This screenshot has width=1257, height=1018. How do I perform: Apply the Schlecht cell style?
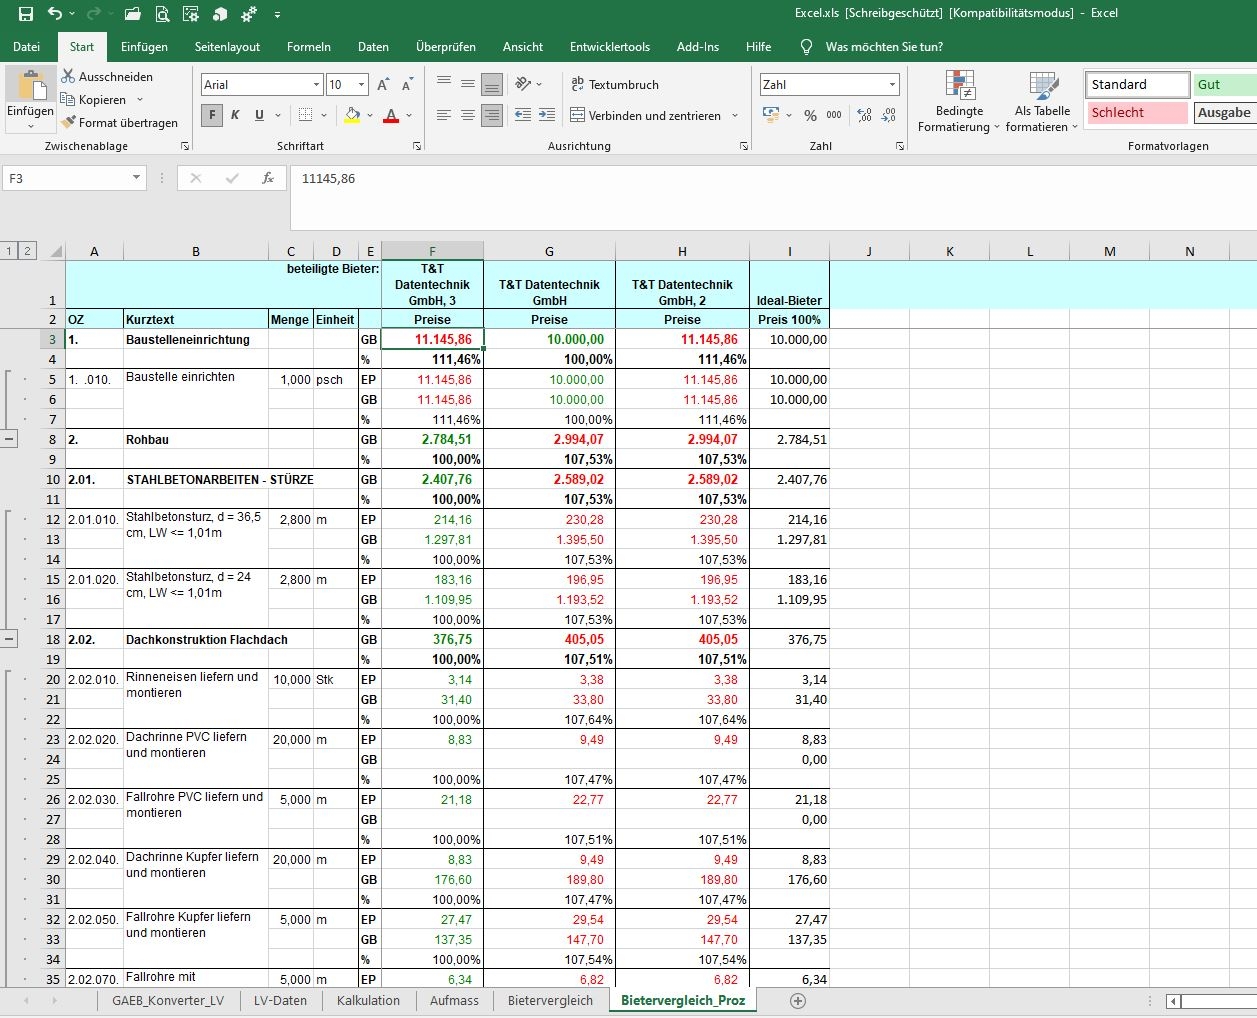tap(1136, 113)
